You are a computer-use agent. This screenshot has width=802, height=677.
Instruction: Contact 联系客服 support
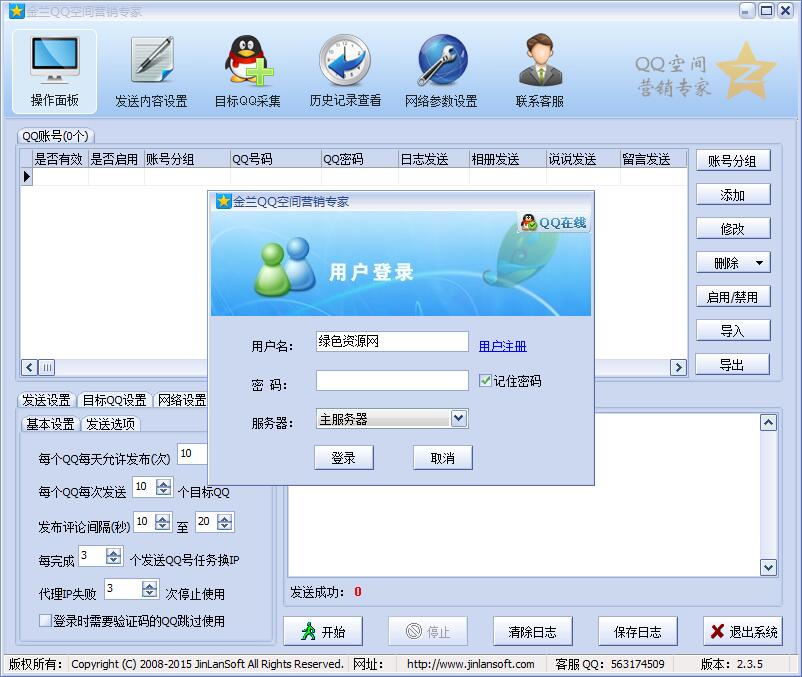(x=540, y=70)
